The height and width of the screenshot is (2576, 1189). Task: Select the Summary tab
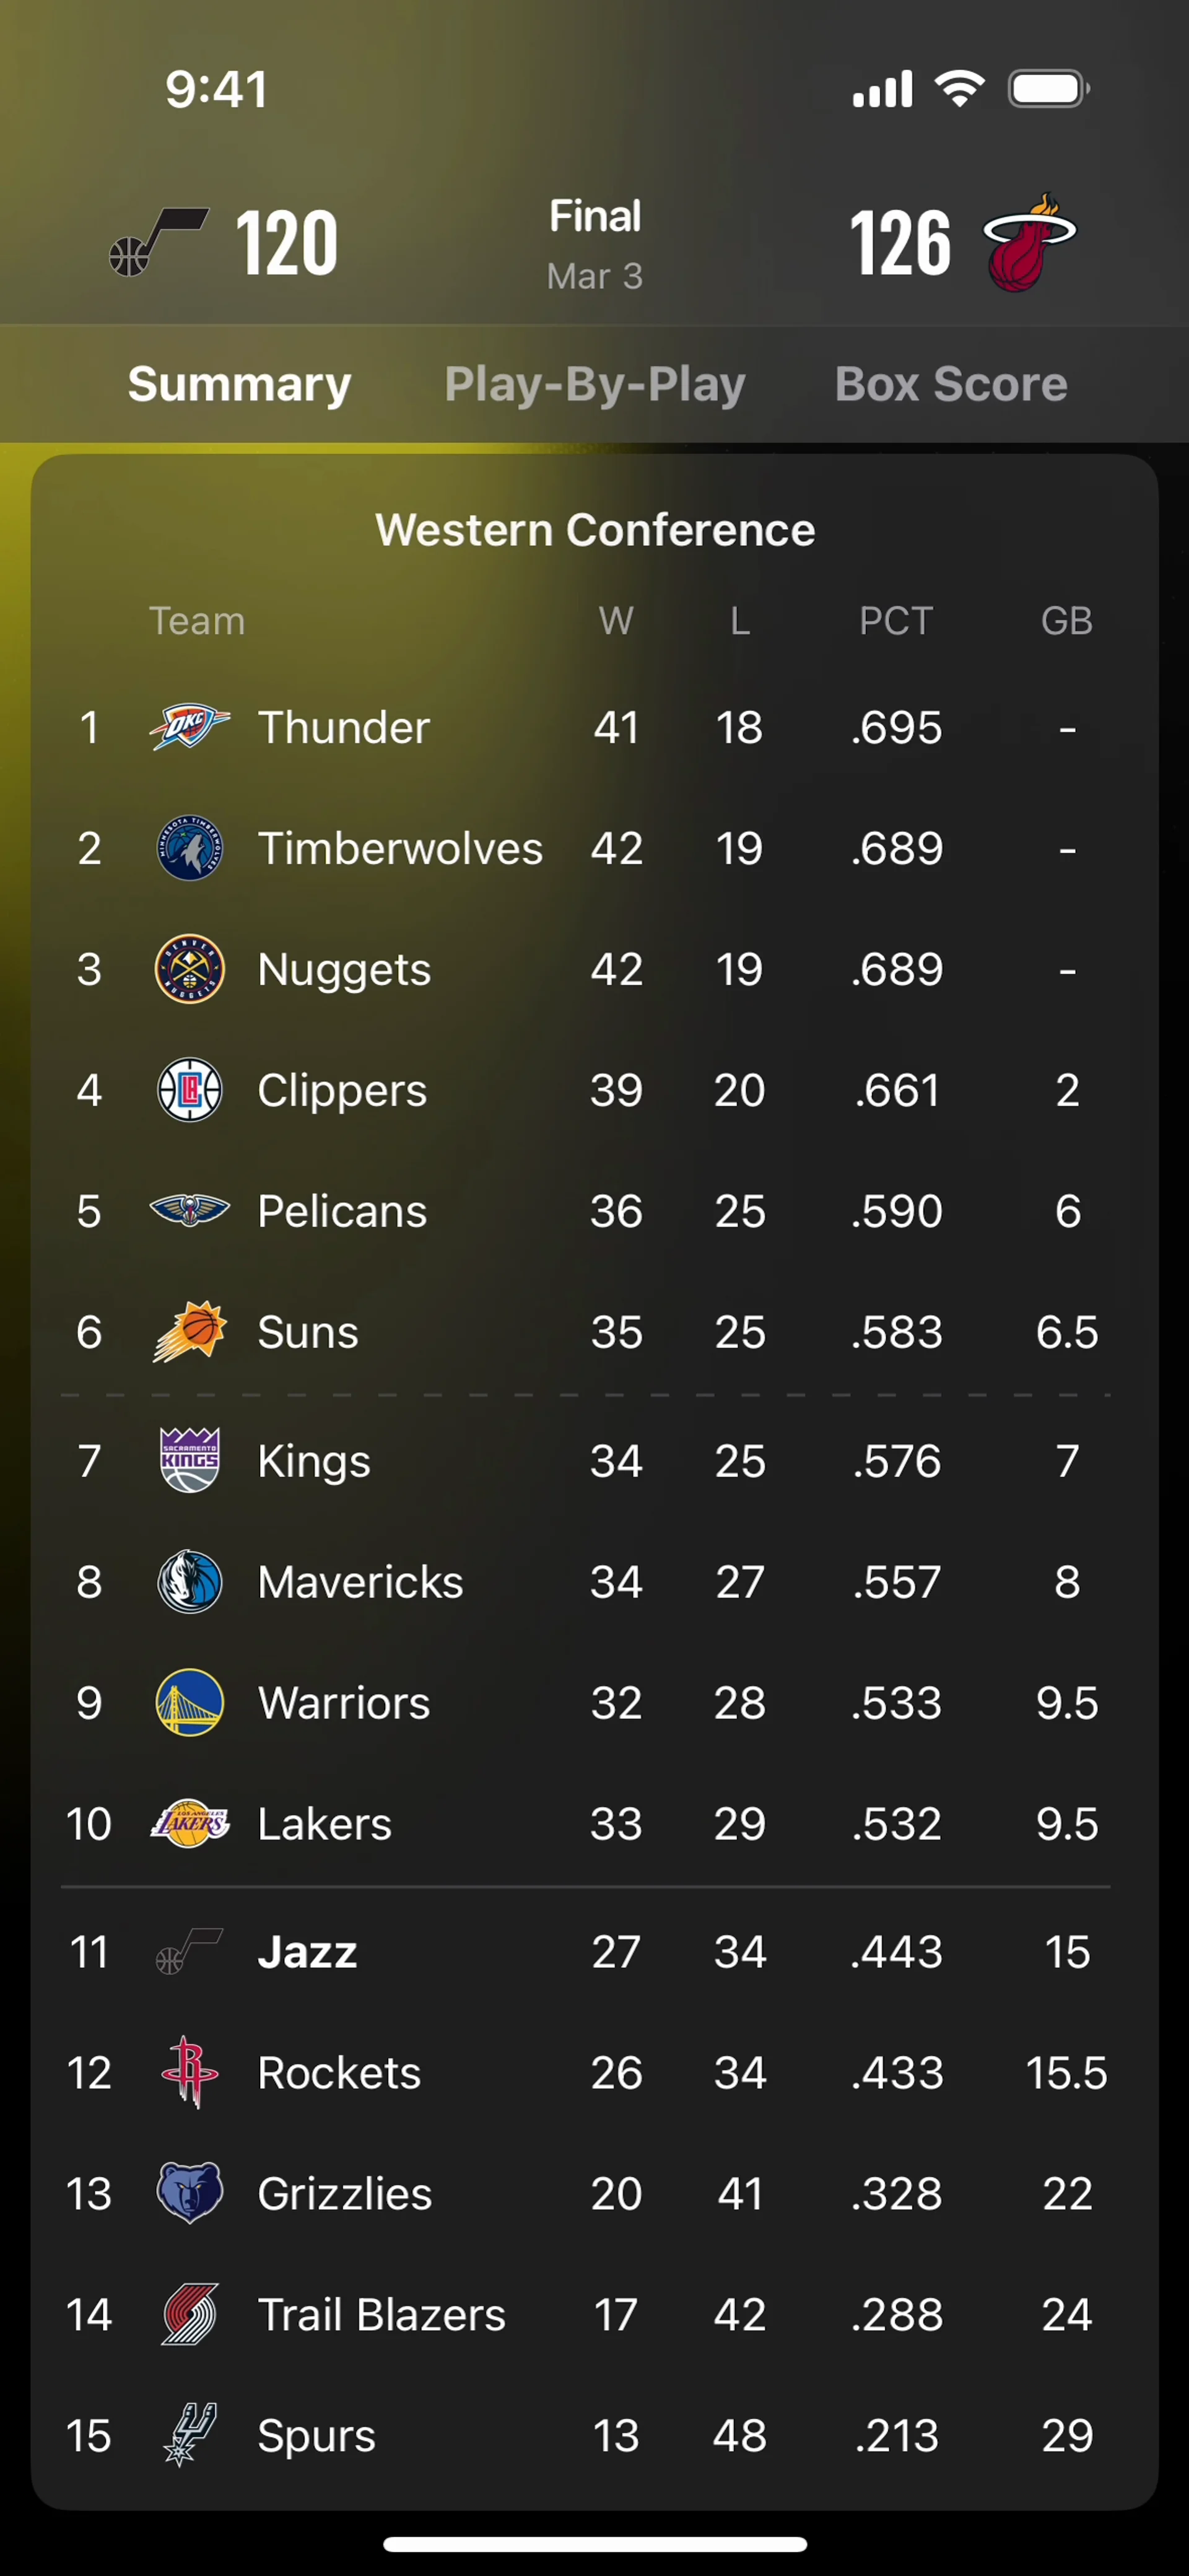pyautogui.click(x=240, y=385)
